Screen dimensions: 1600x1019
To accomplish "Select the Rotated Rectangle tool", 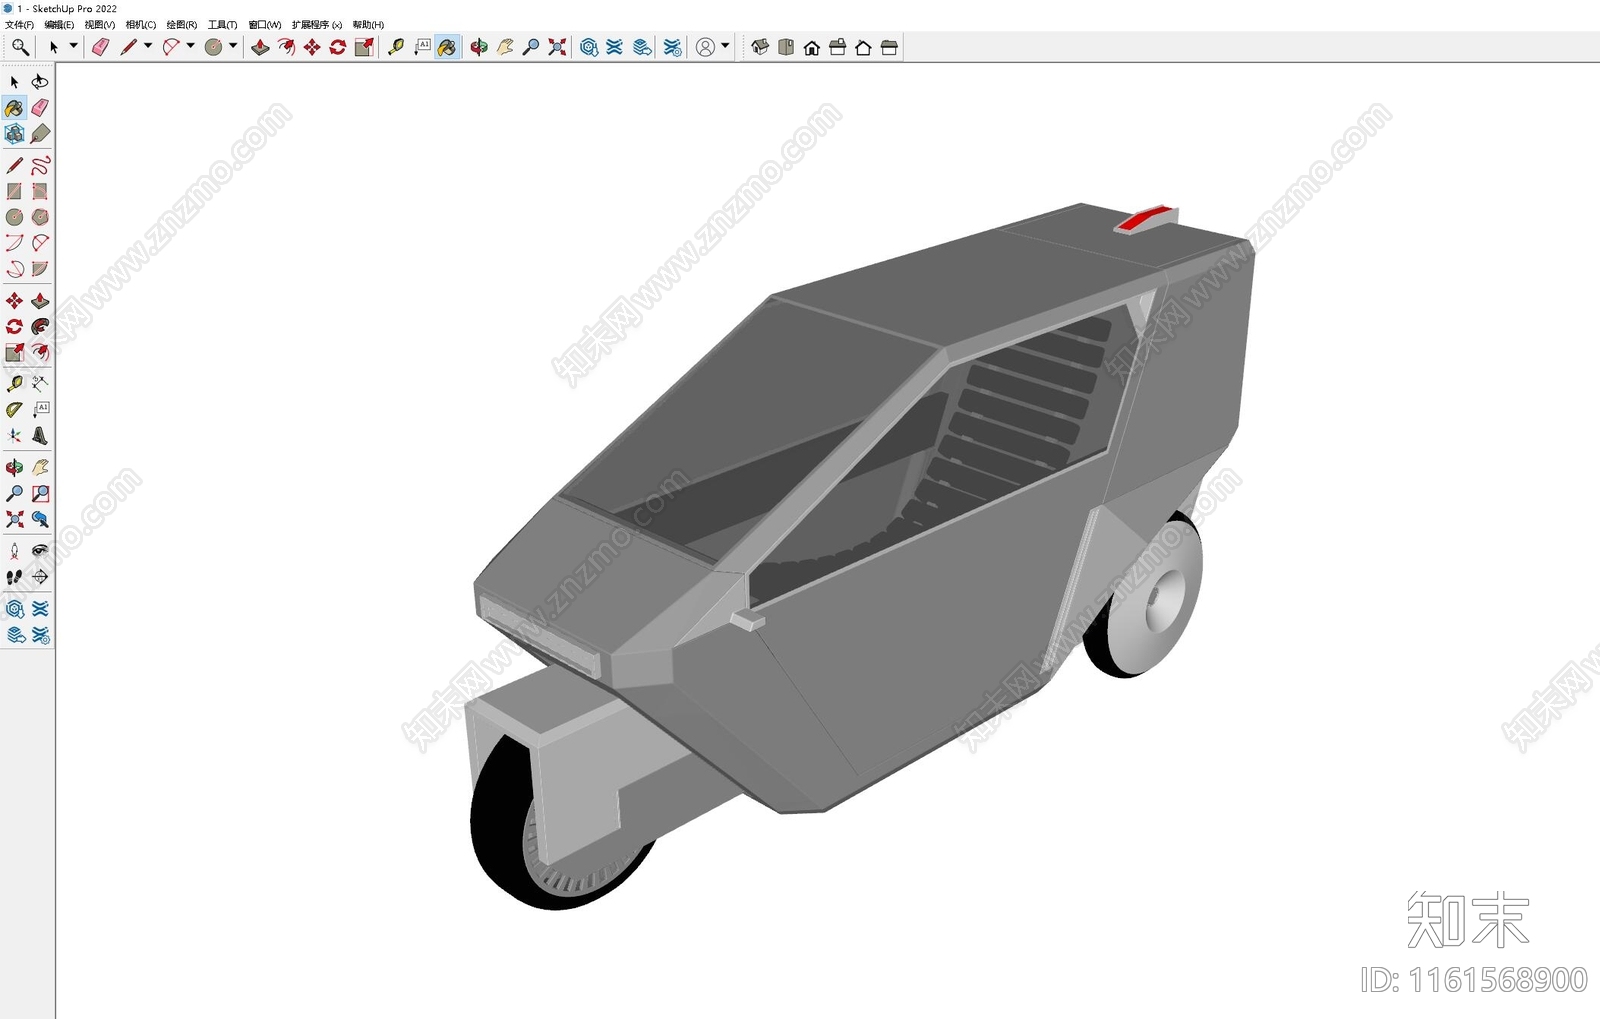I will tap(40, 191).
